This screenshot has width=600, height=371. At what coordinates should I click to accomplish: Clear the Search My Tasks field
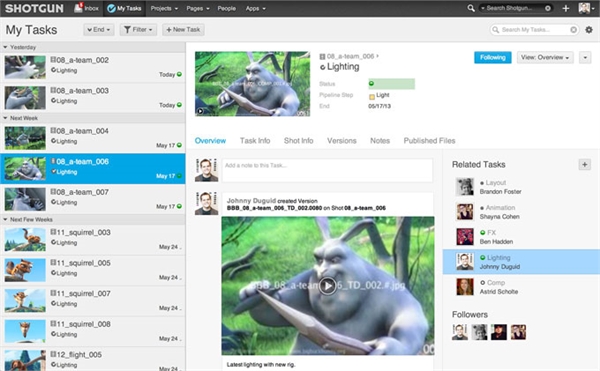point(573,29)
